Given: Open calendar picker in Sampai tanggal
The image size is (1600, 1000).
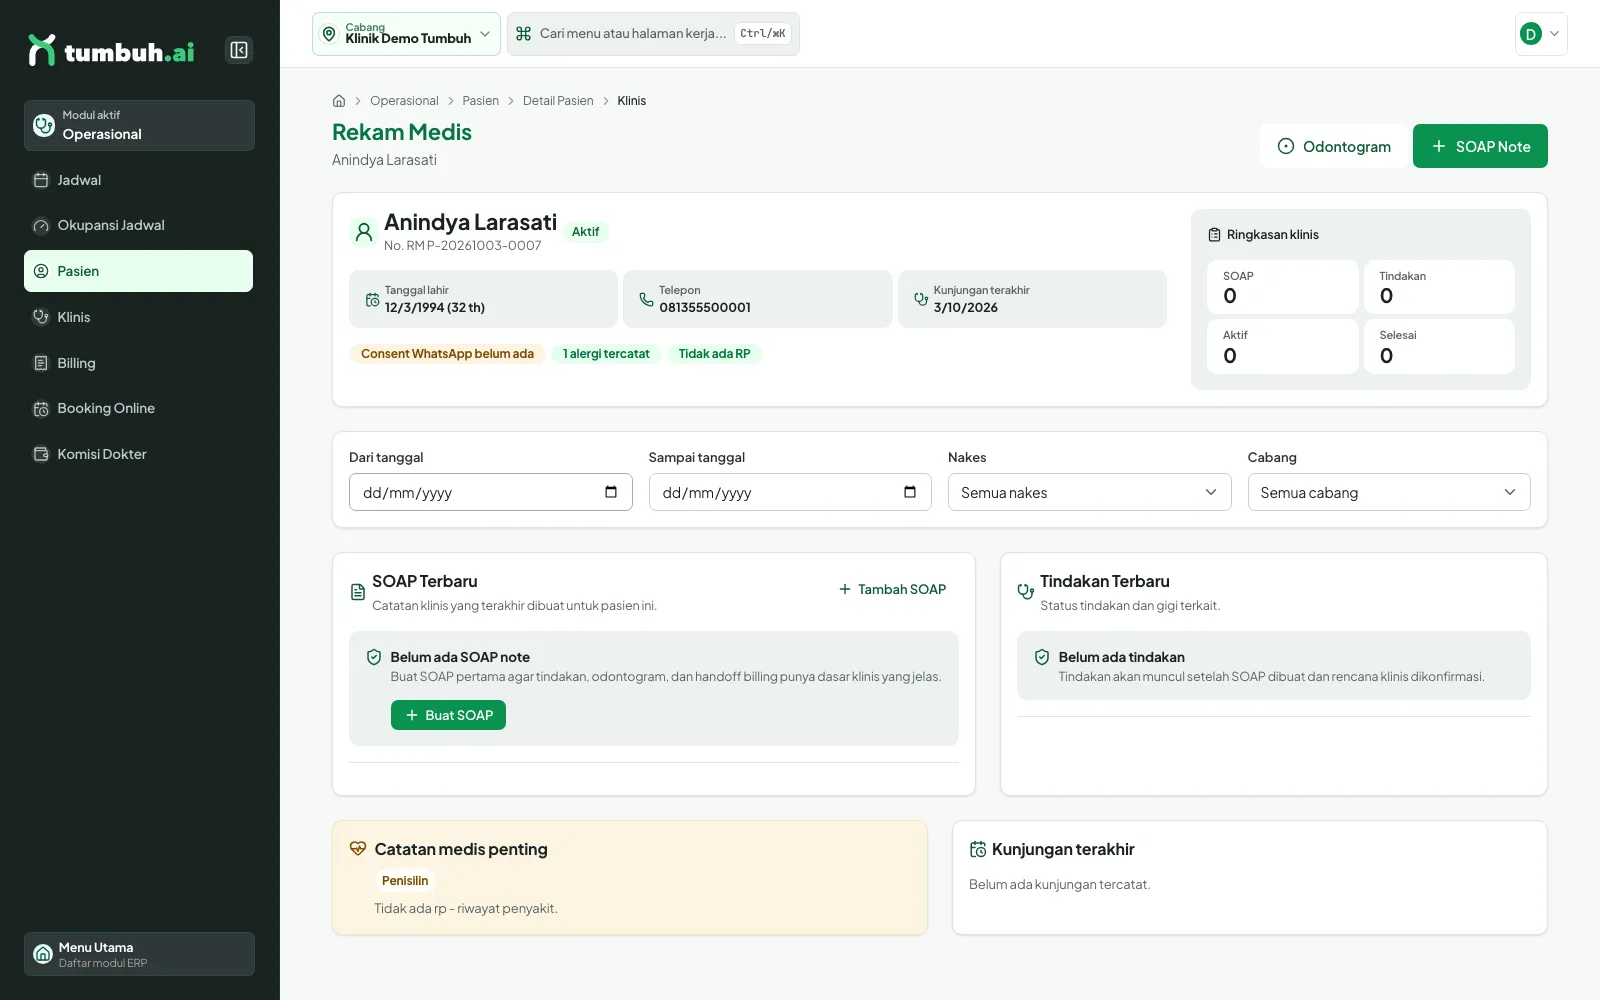Looking at the screenshot, I should [x=910, y=492].
